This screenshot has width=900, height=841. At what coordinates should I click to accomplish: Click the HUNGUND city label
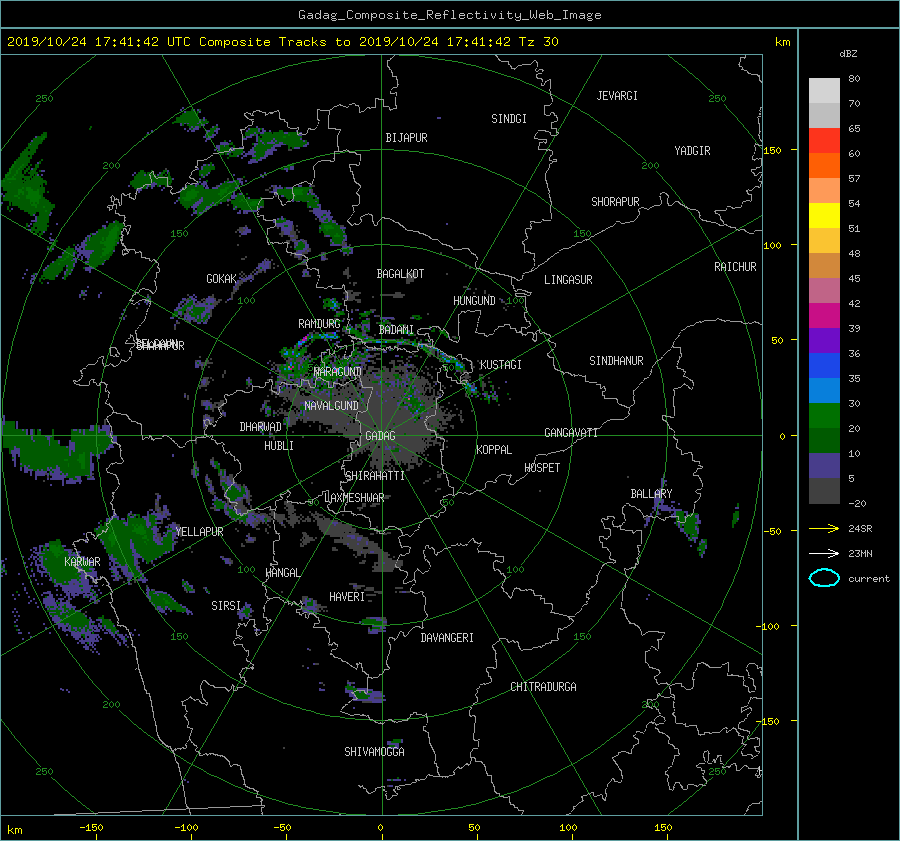[x=474, y=301]
